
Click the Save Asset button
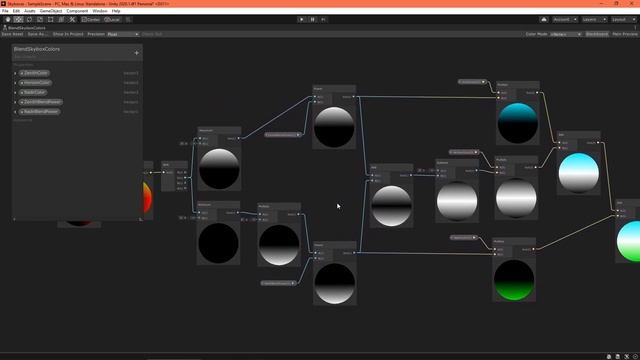coord(12,34)
